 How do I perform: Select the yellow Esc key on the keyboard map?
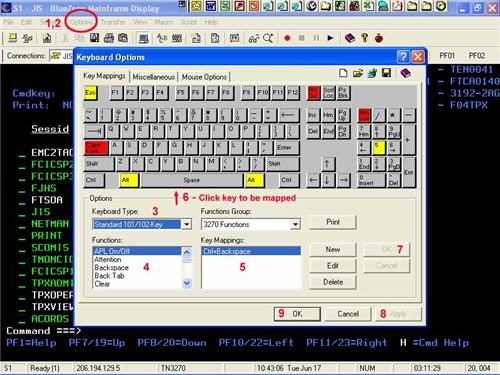pyautogui.click(x=91, y=93)
